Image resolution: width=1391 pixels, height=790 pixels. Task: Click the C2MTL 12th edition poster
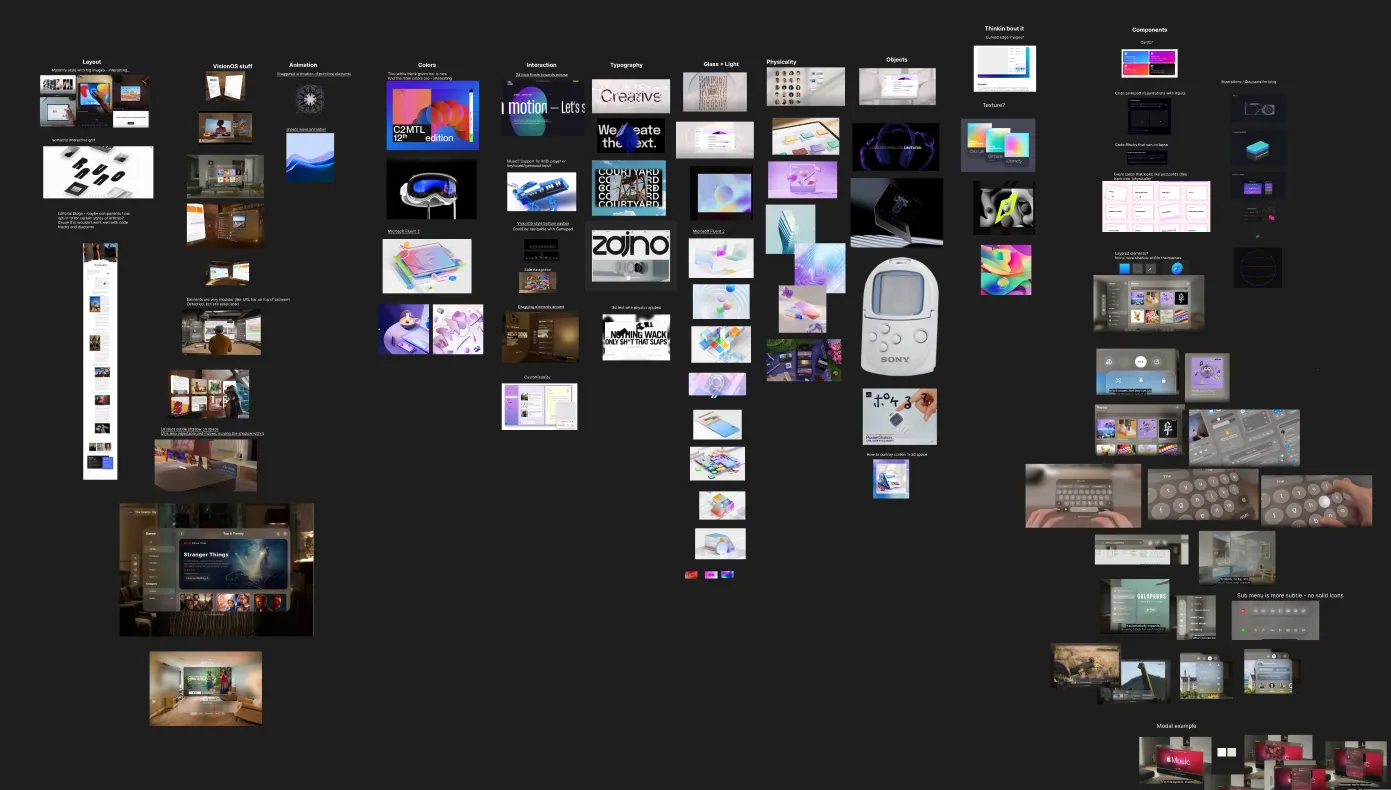(x=432, y=114)
